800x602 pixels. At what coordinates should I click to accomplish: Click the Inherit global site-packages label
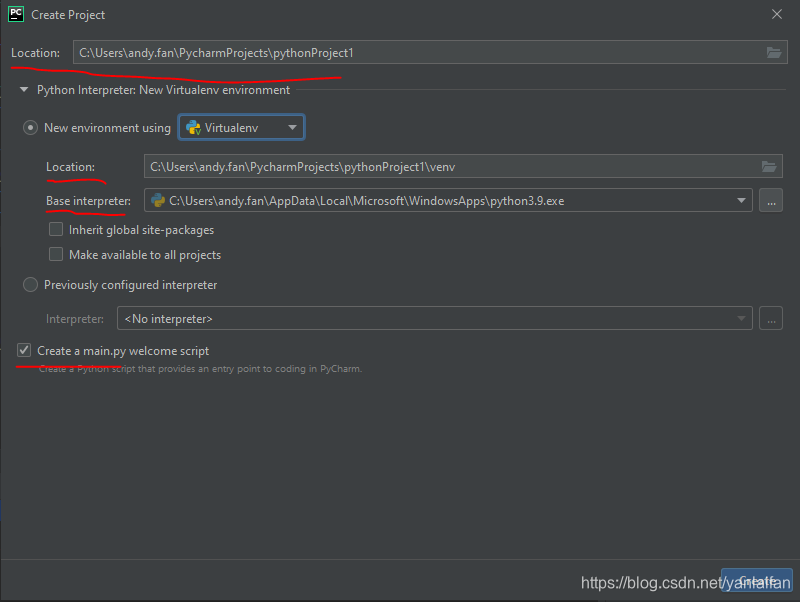coord(141,230)
